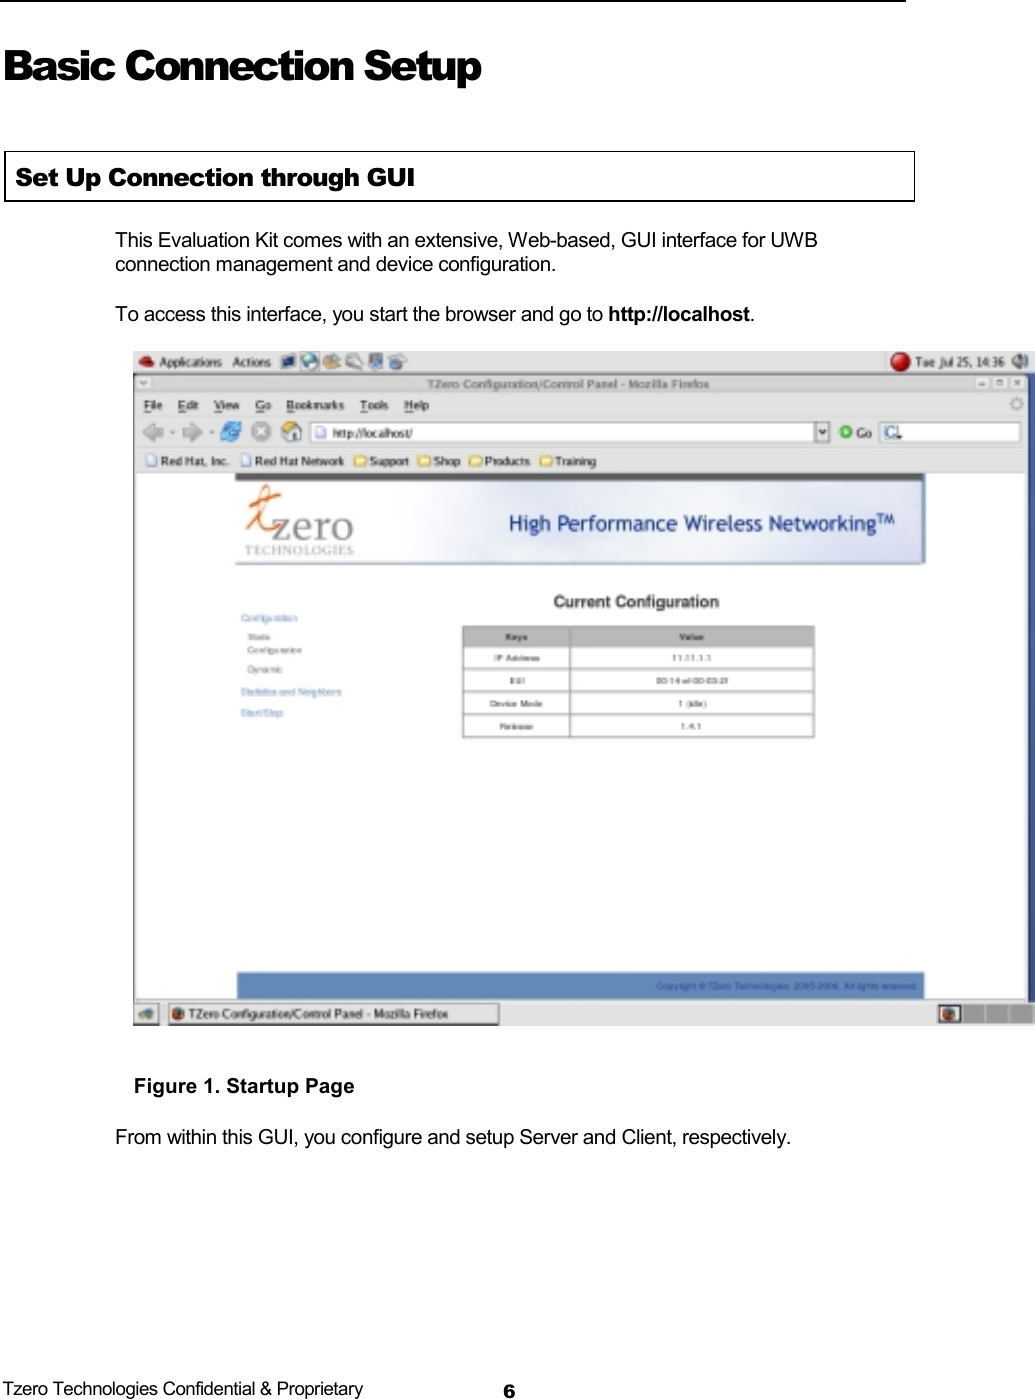Screen dimensions: 1035x1399
Task: Click the Stop loading icon
Action: pos(261,431)
